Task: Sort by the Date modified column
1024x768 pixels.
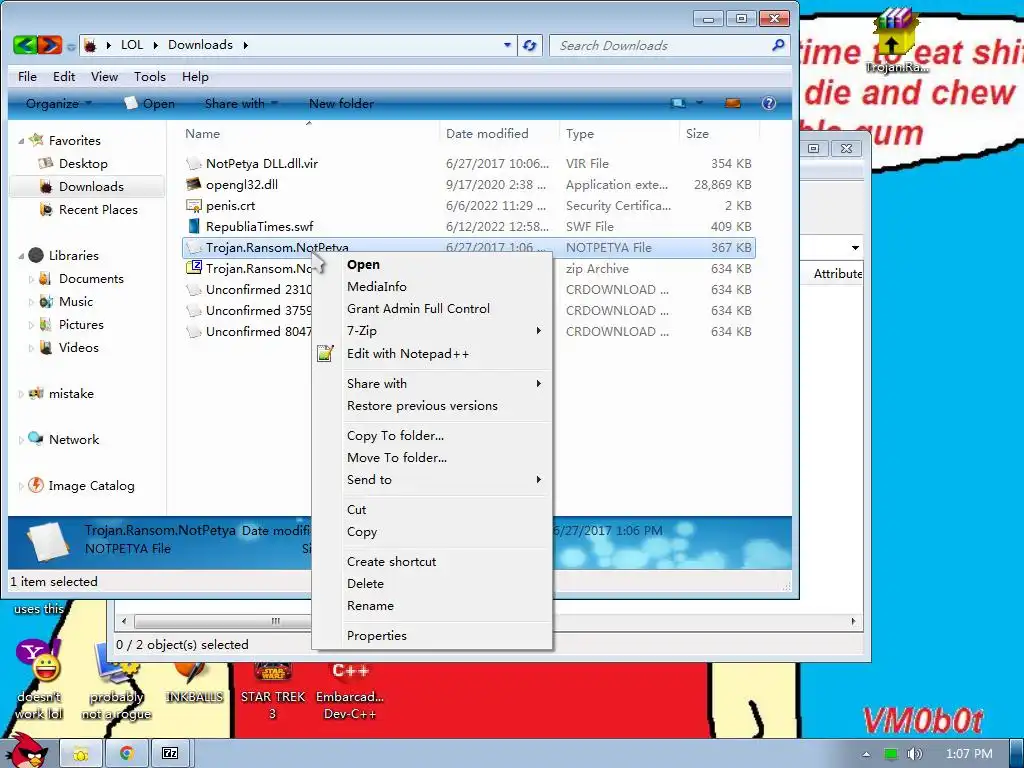Action: point(487,133)
